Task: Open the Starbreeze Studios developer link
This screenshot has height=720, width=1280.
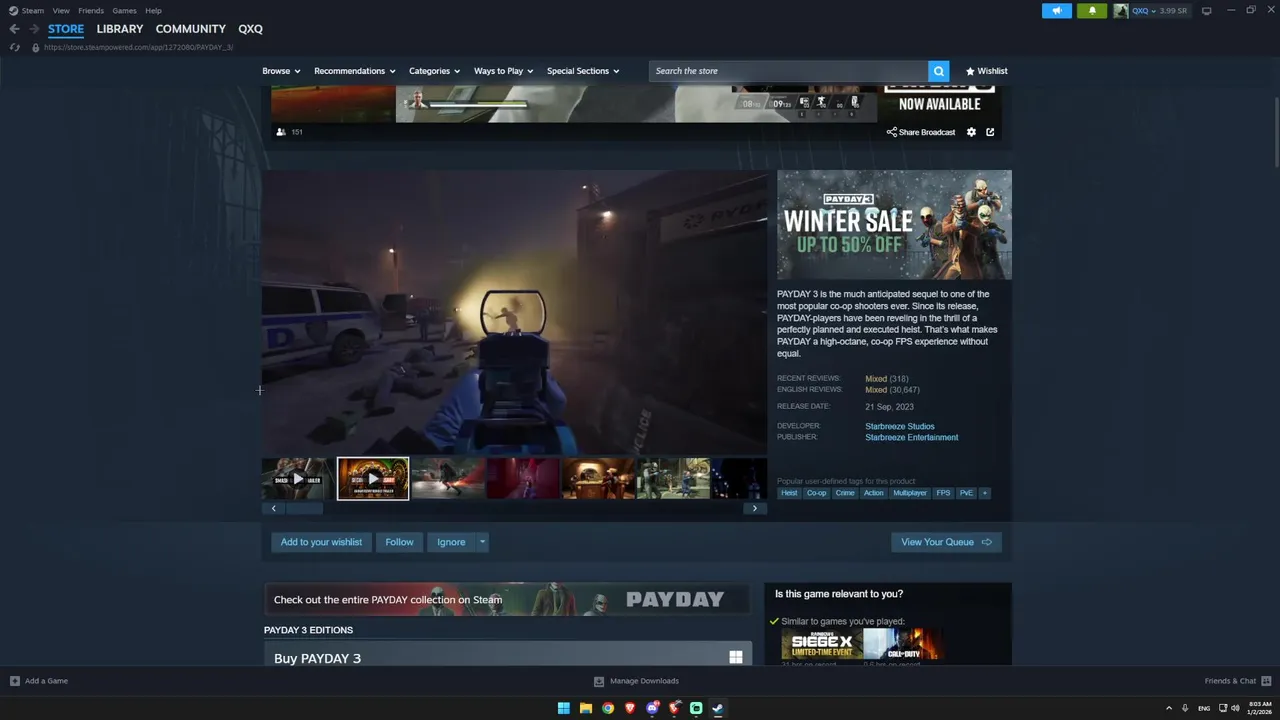Action: [x=900, y=427]
